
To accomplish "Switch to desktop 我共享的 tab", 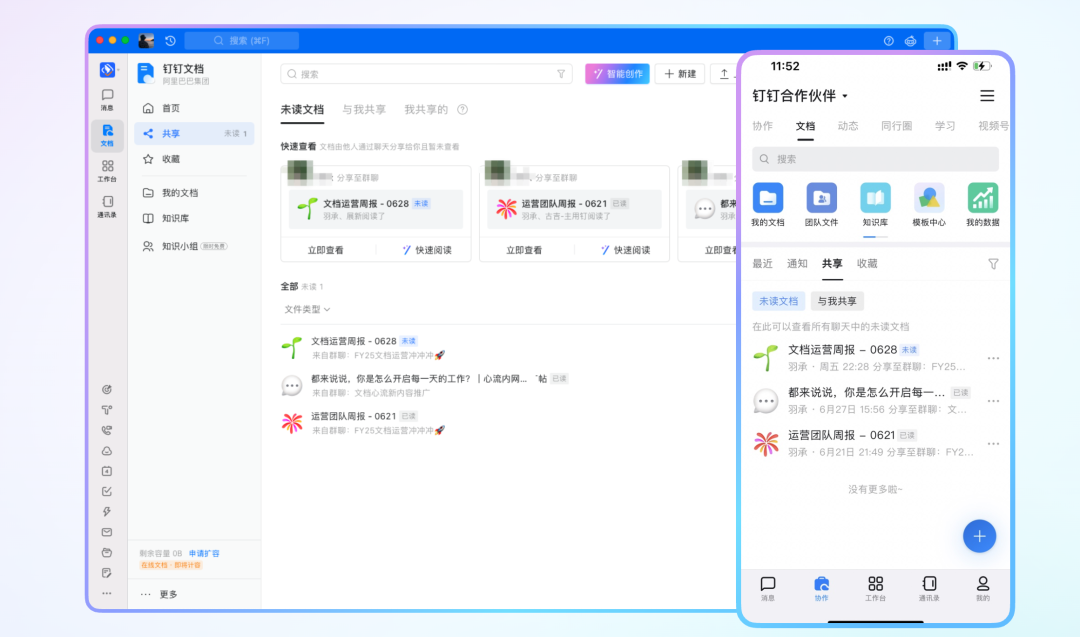I will click(426, 109).
